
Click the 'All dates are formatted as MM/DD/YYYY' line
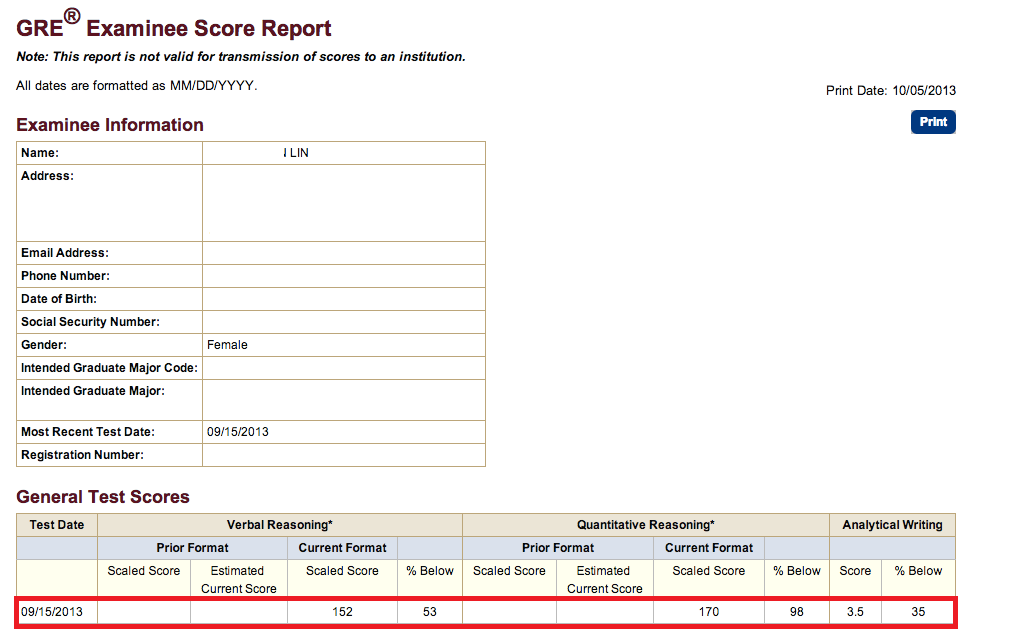point(137,85)
